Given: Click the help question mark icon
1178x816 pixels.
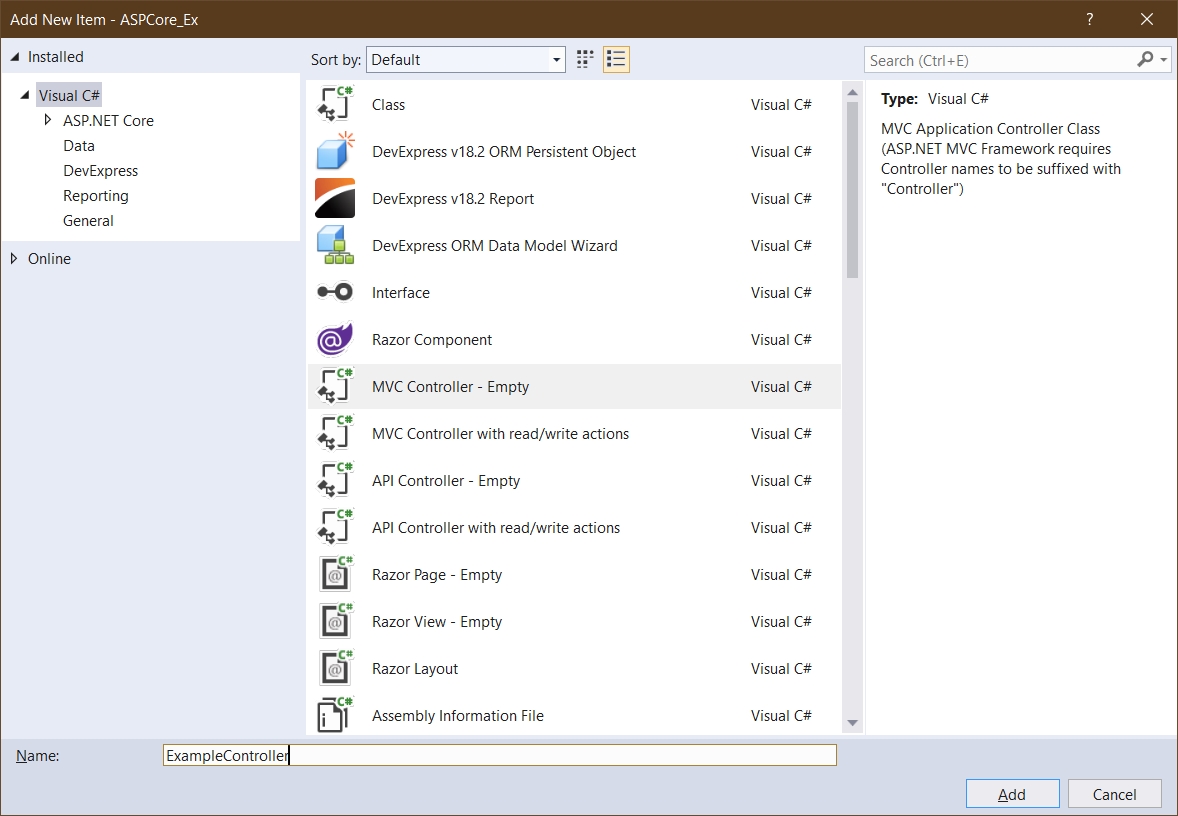Looking at the screenshot, I should coord(1089,19).
